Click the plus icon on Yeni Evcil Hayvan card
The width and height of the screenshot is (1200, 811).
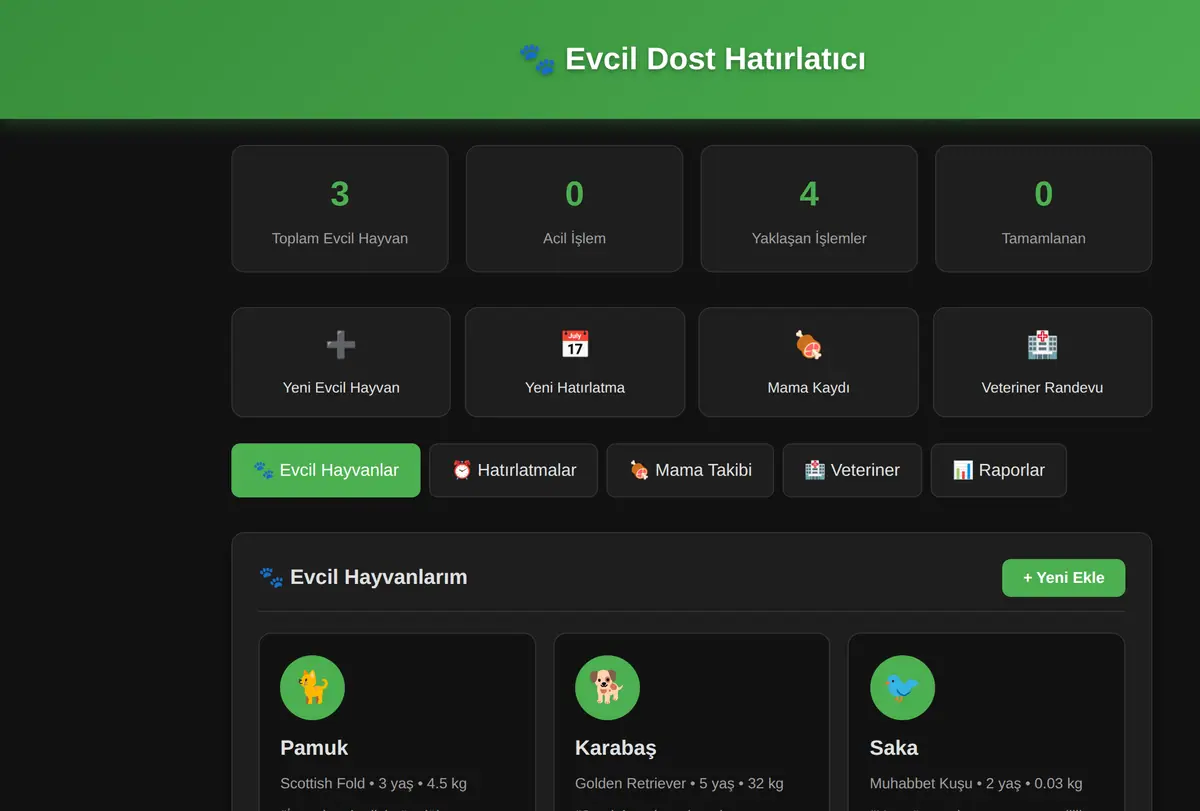tap(341, 345)
